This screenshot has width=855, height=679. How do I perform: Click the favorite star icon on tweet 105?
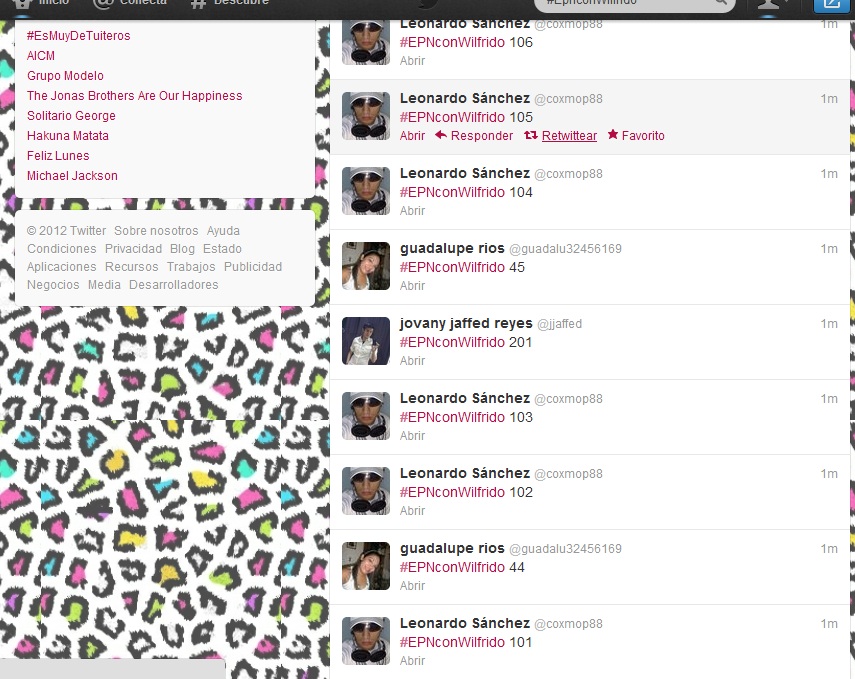pos(613,134)
